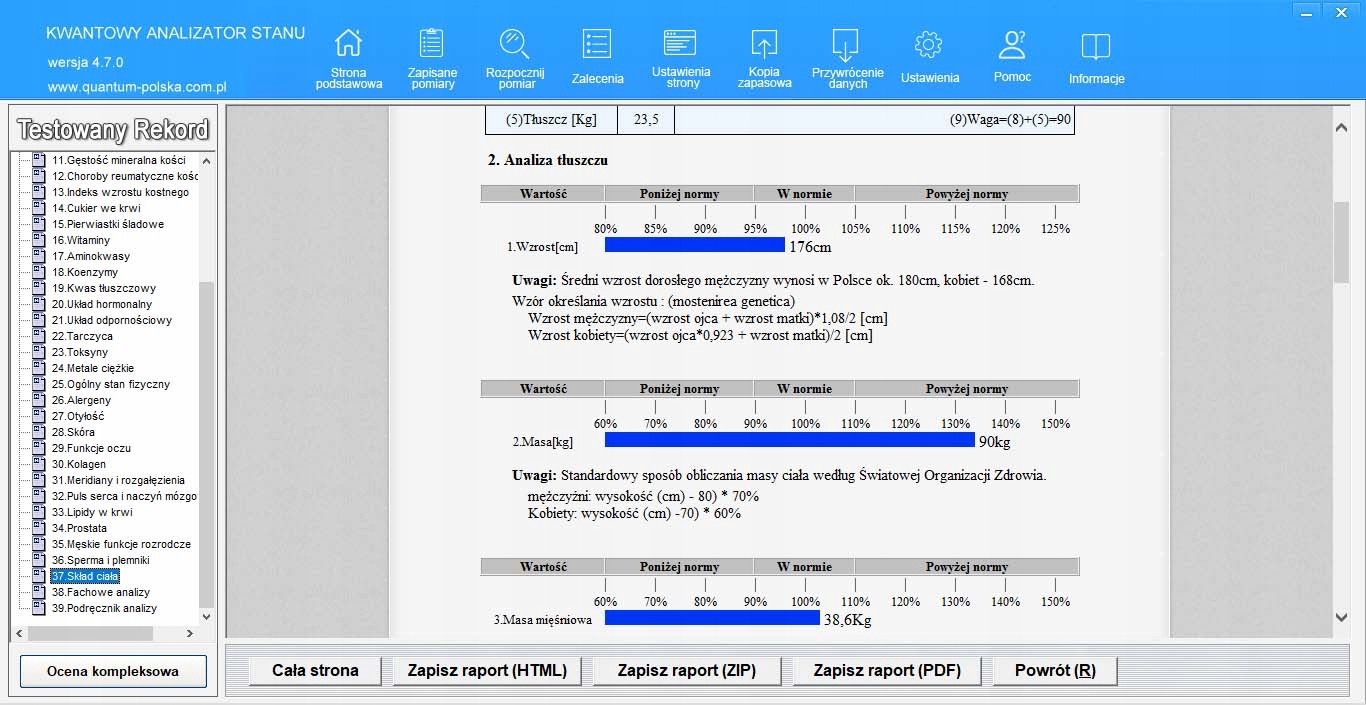1366x705 pixels.
Task: Open the Ocena kompleksowa assessment
Action: click(x=113, y=672)
